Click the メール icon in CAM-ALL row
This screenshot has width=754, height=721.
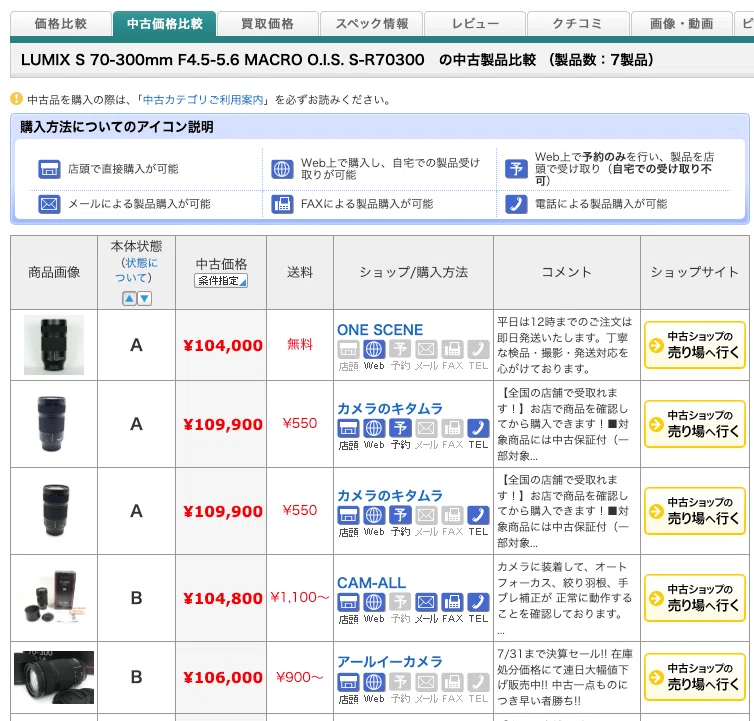coord(426,602)
